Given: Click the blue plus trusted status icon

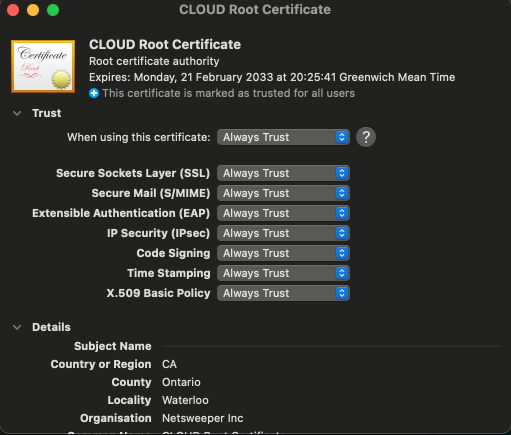Looking at the screenshot, I should 94,93.
